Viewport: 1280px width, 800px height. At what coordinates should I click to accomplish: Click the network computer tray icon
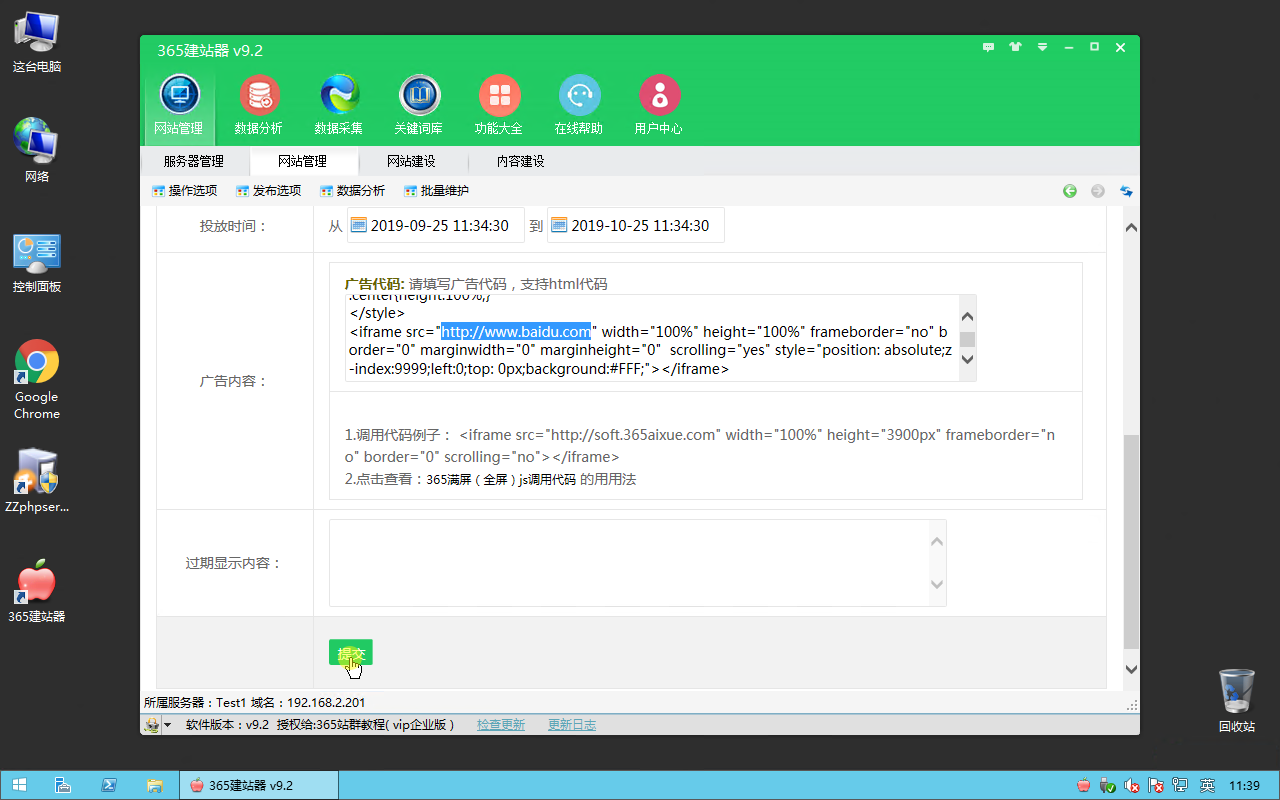1180,785
